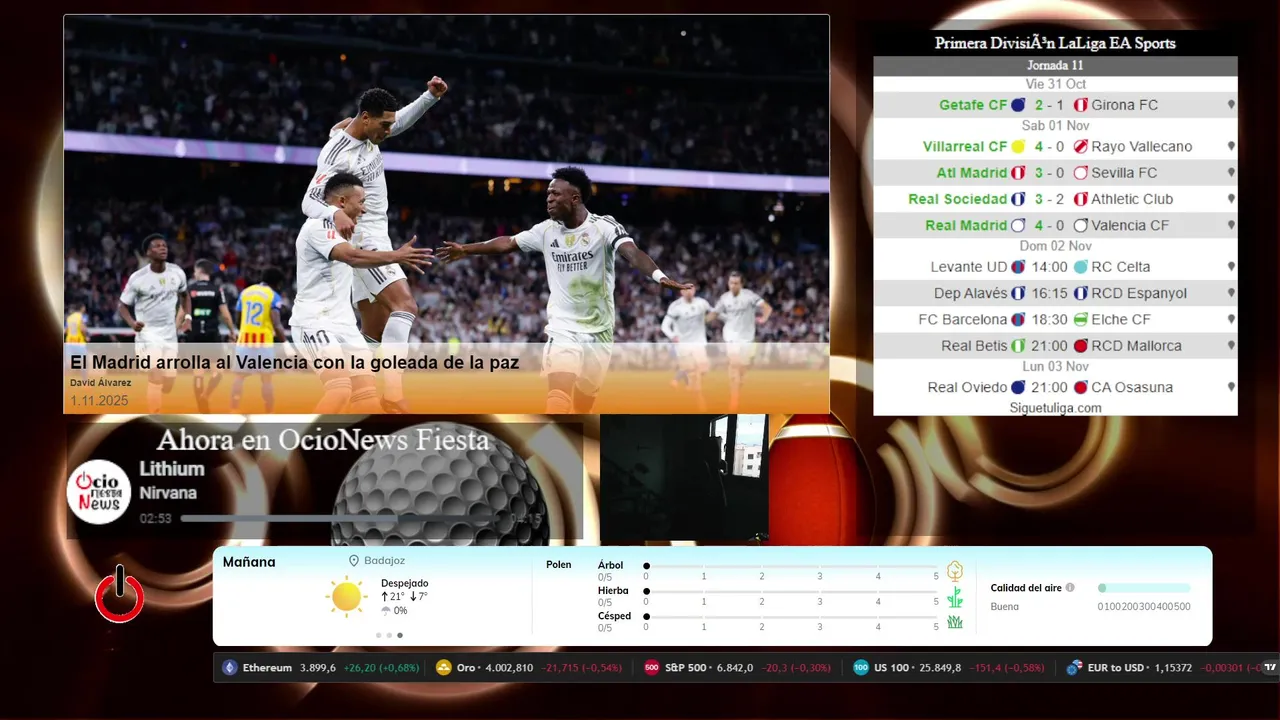Click the Oro gold icon in ticker
The image size is (1280, 720).
(444, 668)
